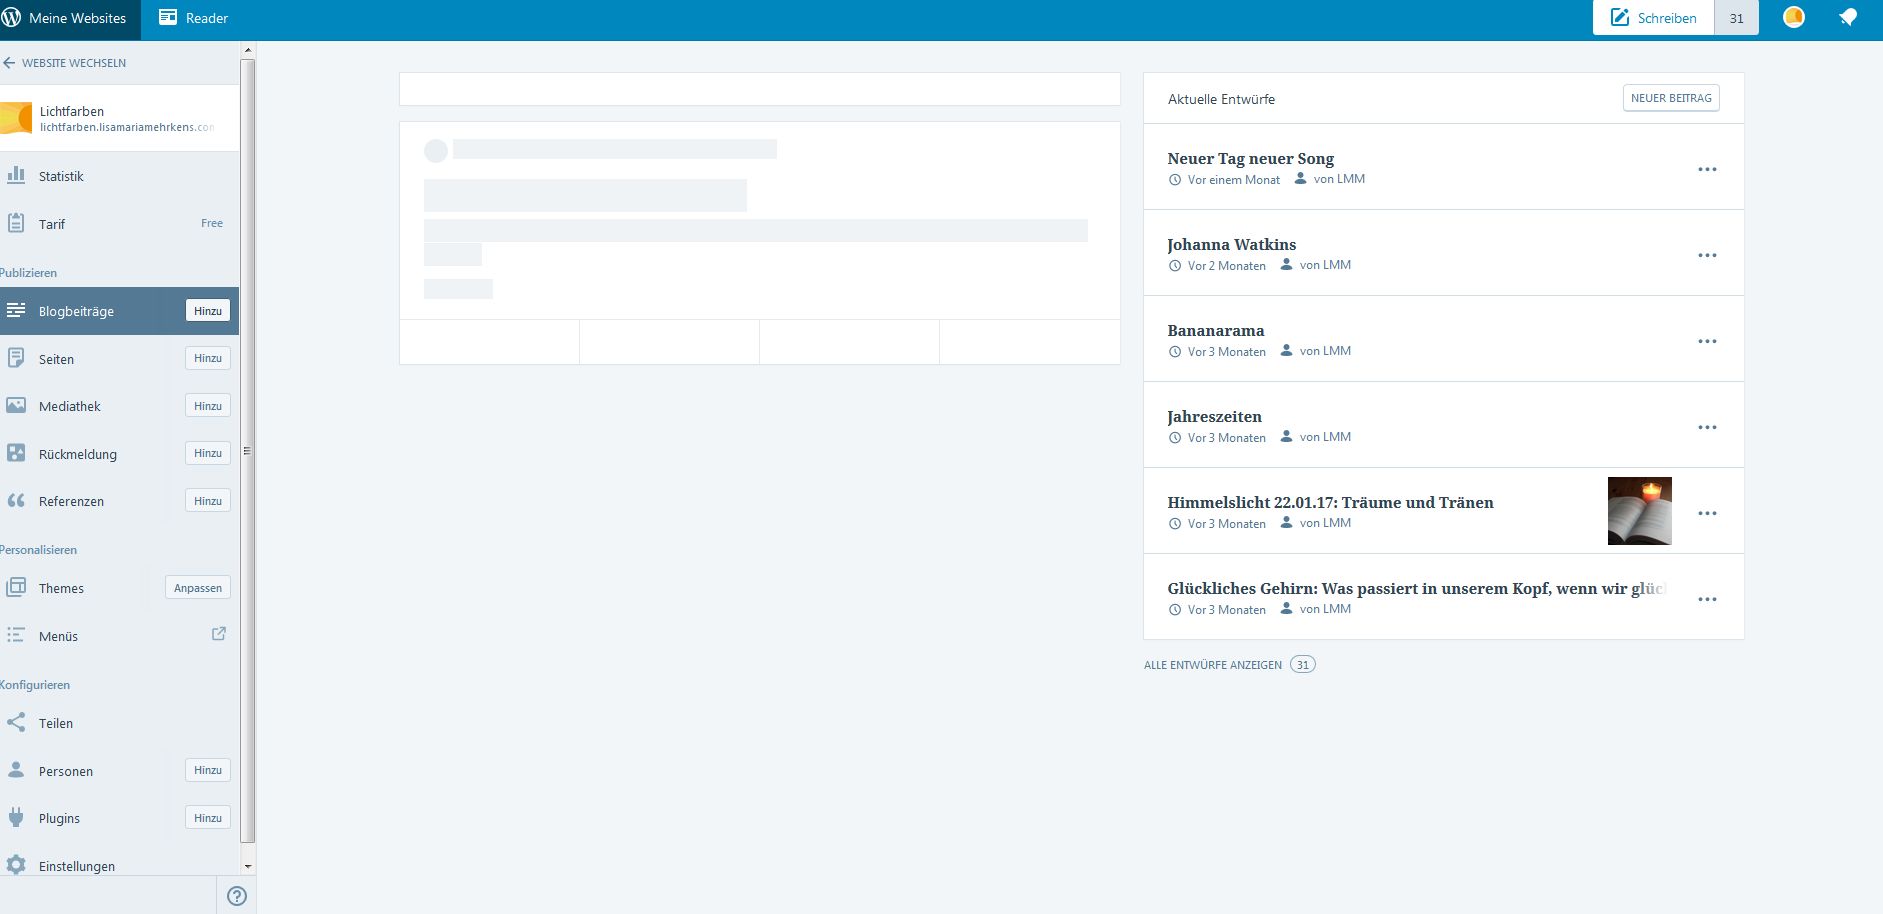
Task: Open the Reader tab
Action: click(194, 18)
